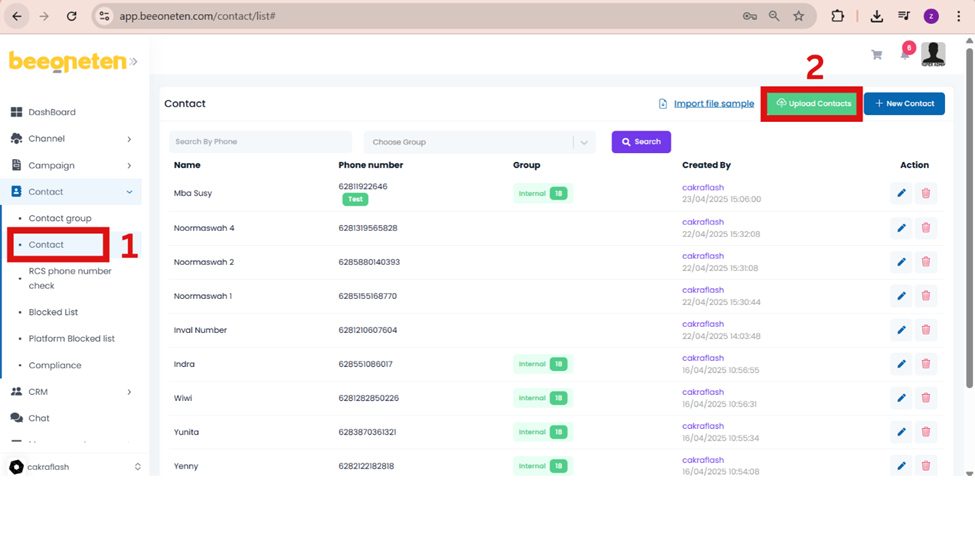Open the Choose Group dropdown
The width and height of the screenshot is (975, 548).
pyautogui.click(x=479, y=142)
